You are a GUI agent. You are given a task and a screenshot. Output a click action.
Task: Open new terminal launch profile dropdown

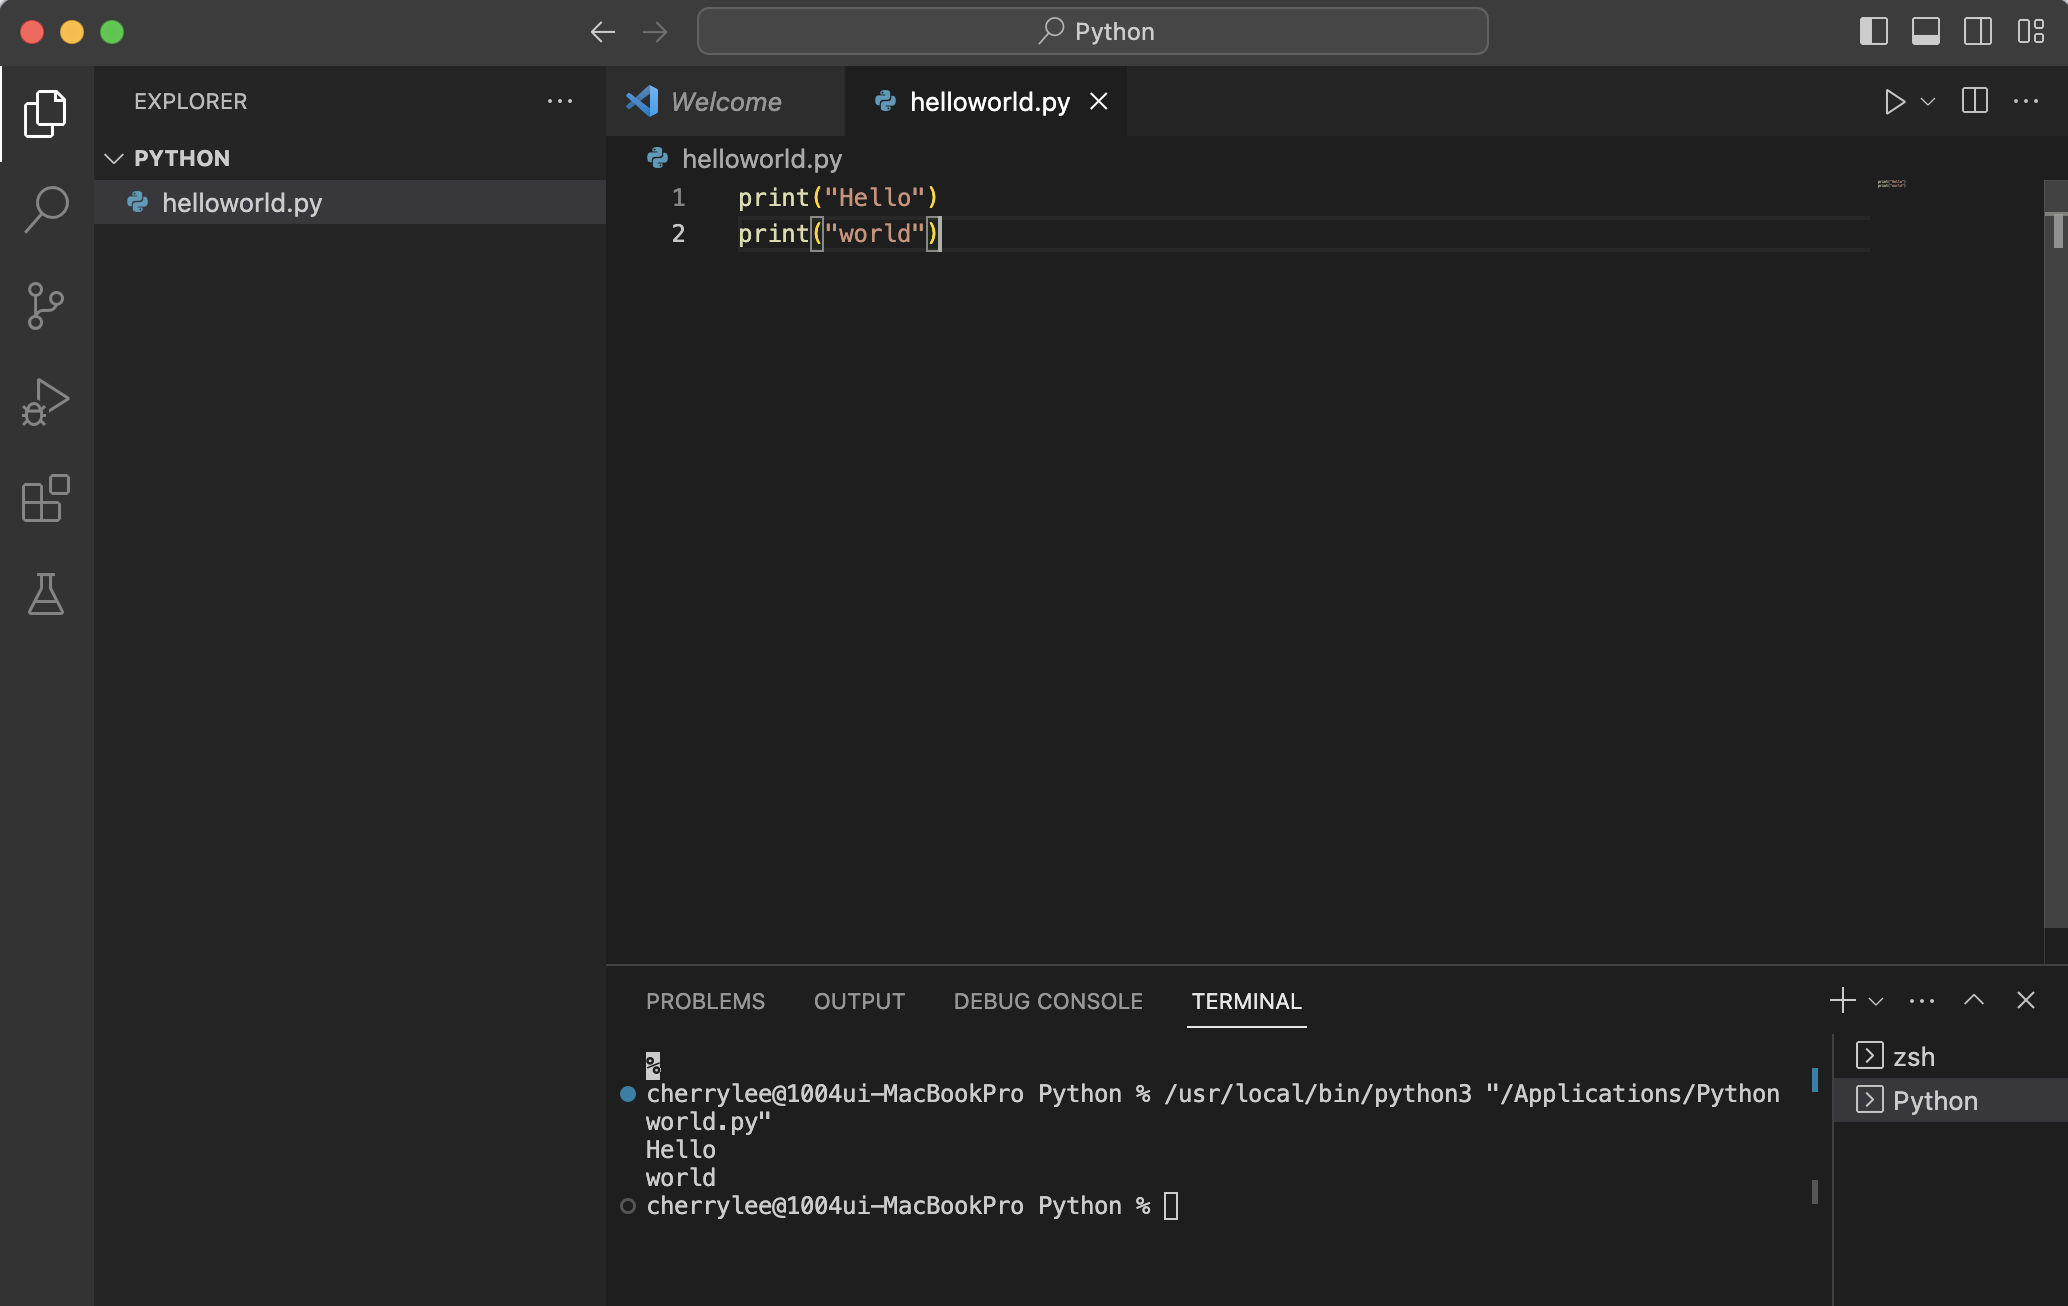point(1876,1001)
